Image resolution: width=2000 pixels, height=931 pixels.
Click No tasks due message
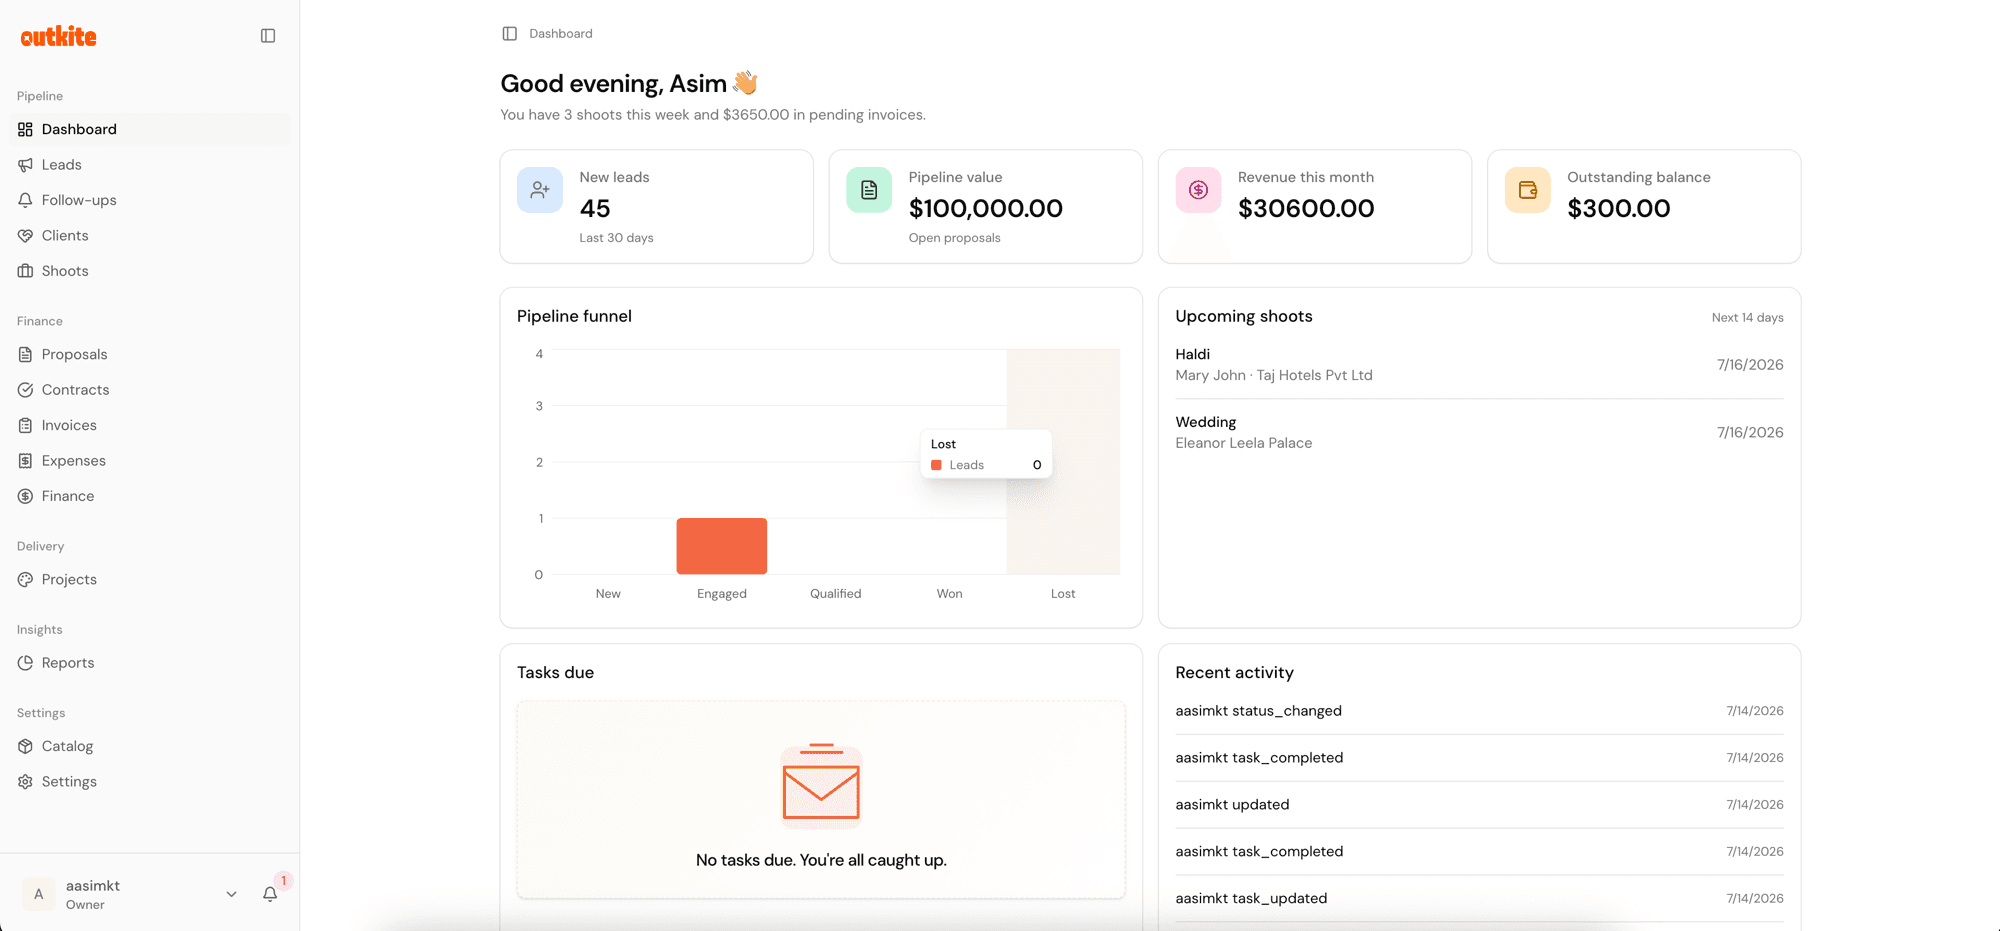821,860
